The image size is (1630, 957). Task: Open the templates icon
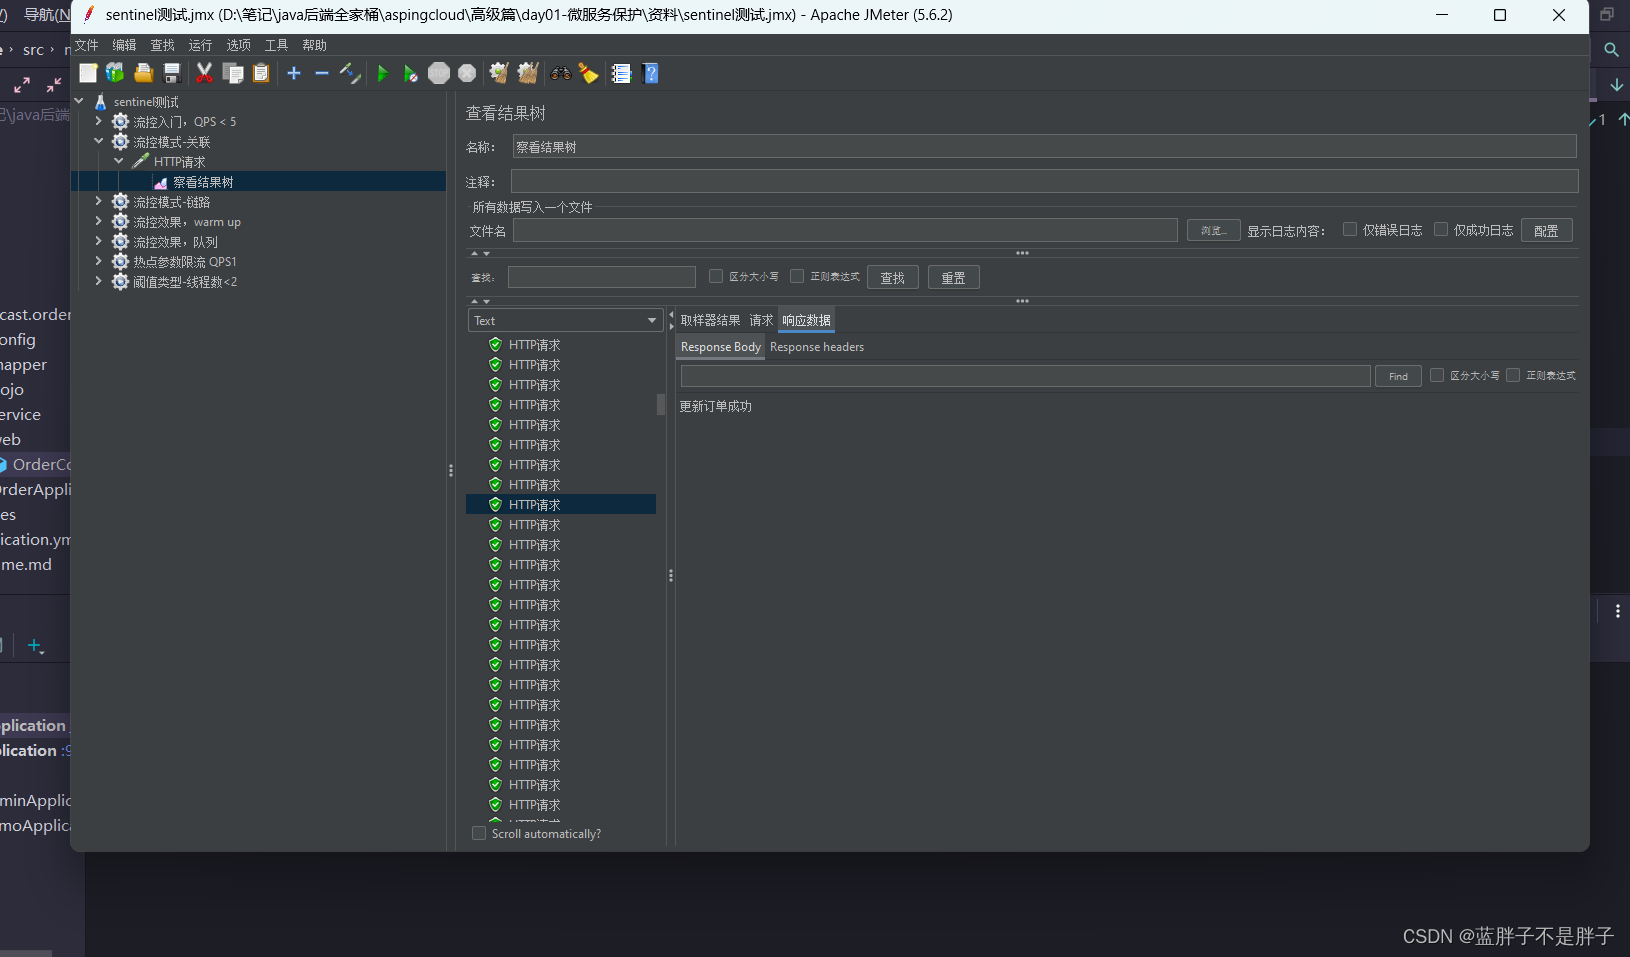tap(115, 73)
